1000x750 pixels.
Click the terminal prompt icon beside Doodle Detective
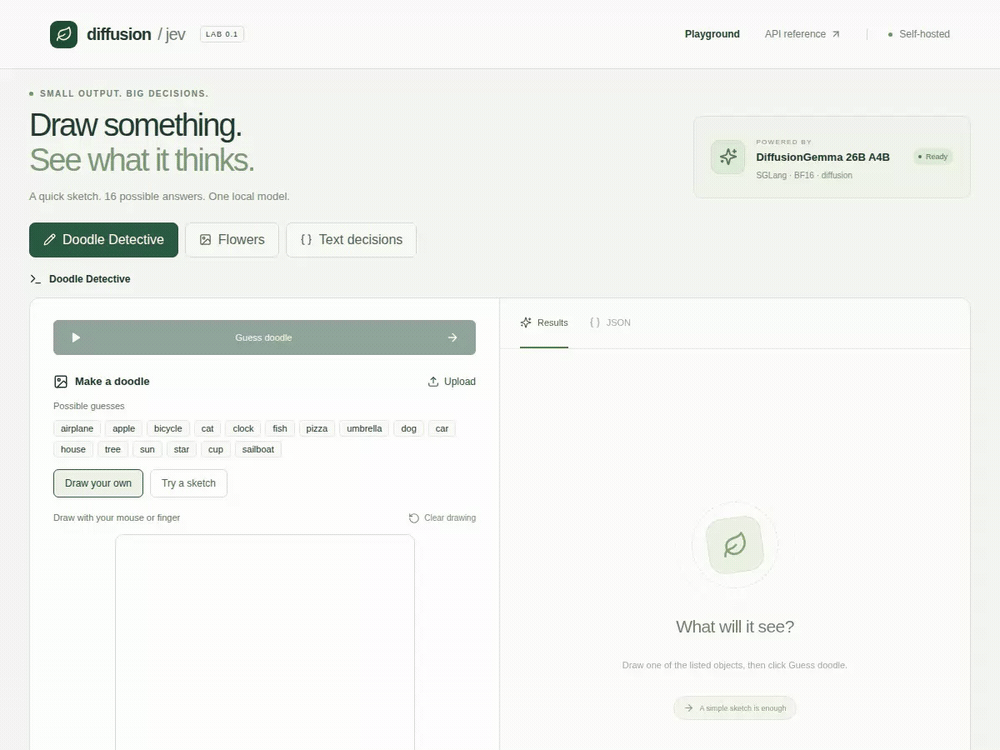tap(36, 279)
